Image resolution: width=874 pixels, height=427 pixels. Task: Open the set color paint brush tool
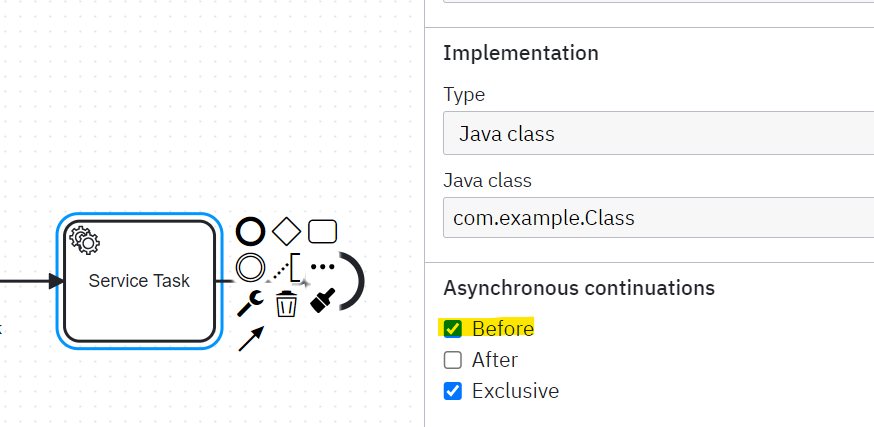[x=323, y=300]
